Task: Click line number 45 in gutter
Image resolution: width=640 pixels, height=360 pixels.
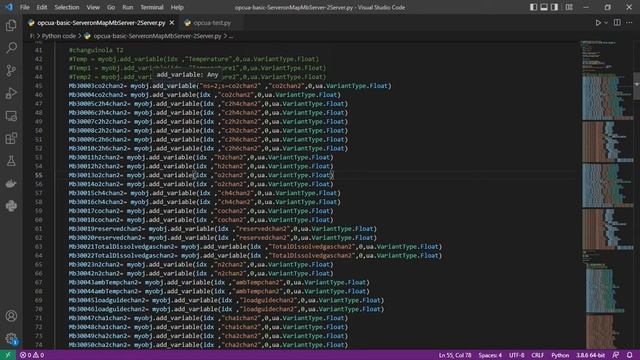Action: point(38,86)
